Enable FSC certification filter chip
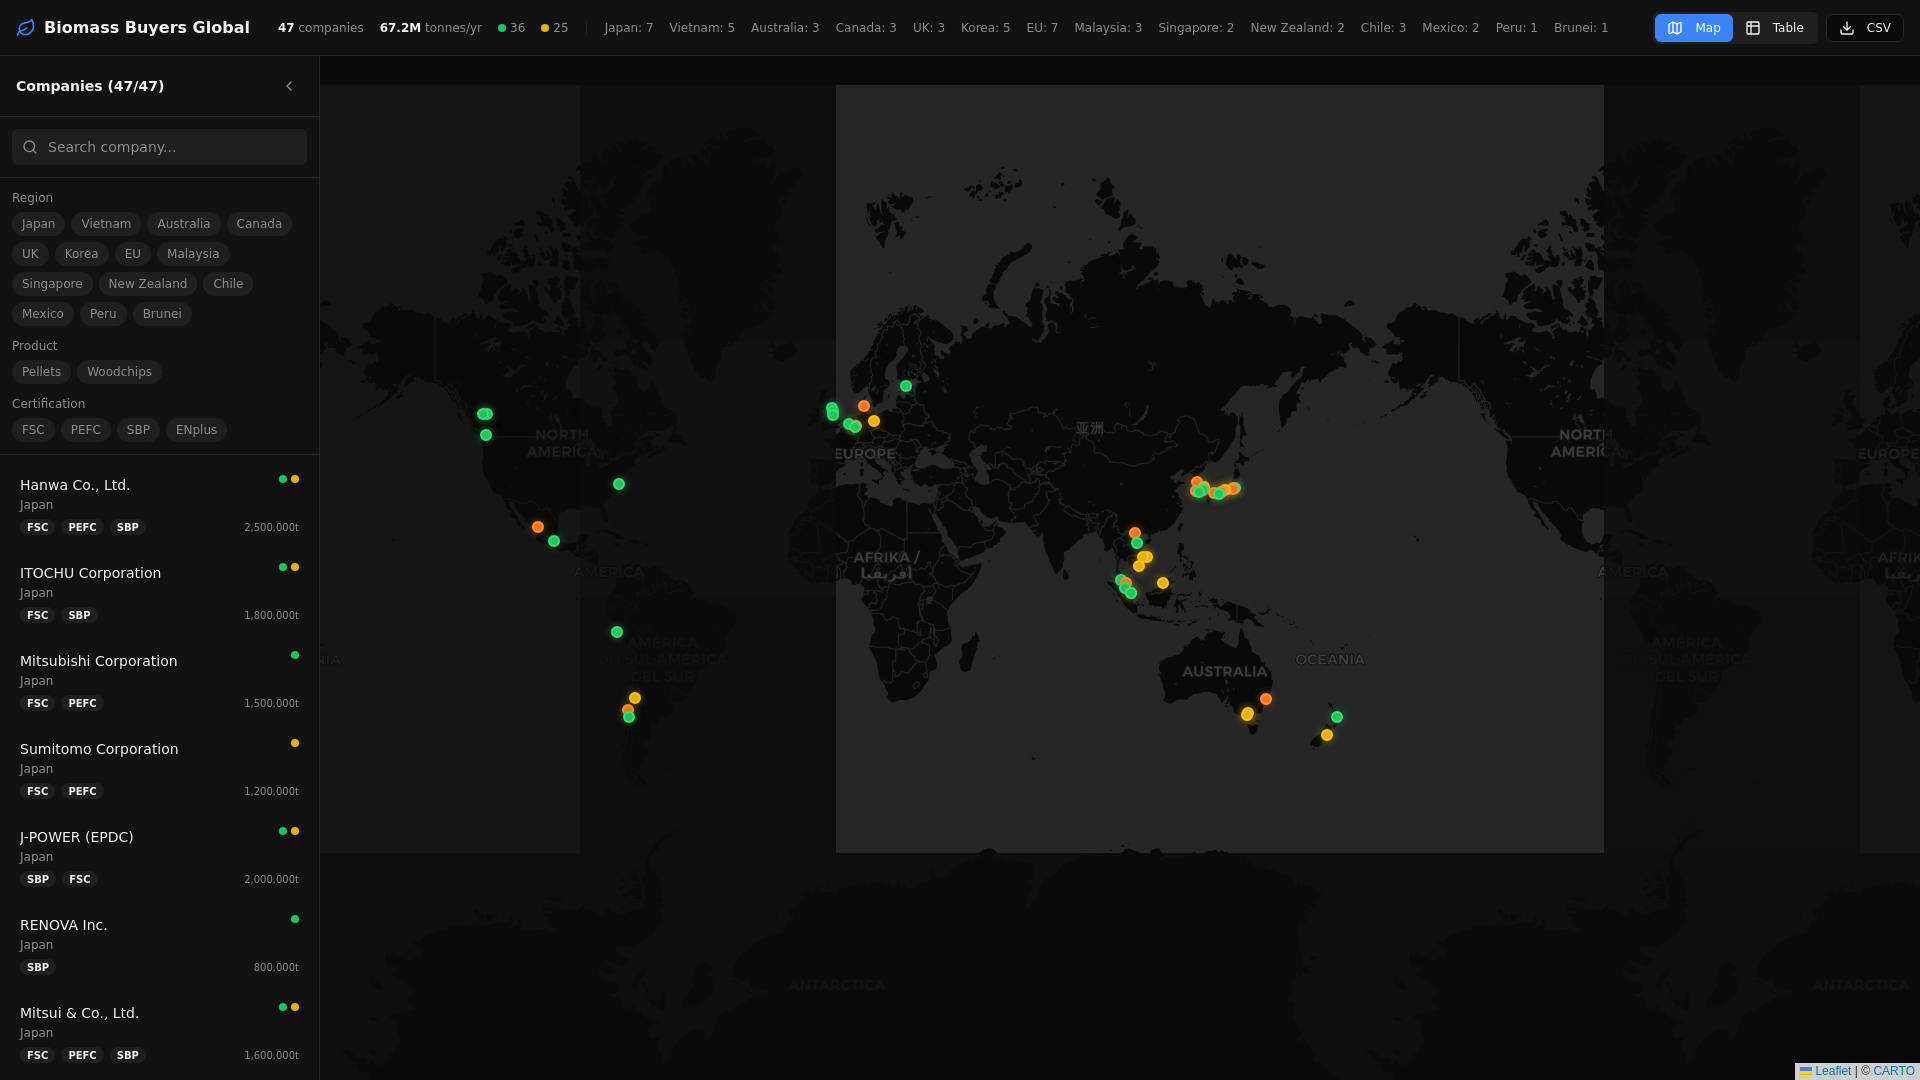1920x1080 pixels. (x=33, y=430)
